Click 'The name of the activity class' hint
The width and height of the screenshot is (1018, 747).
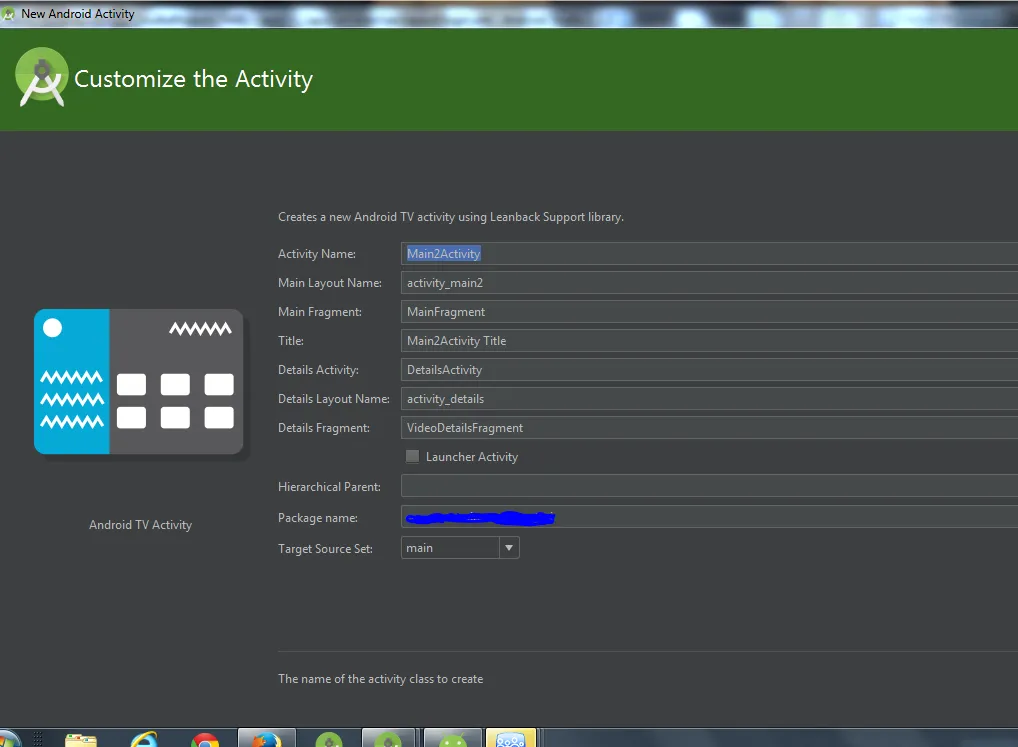point(380,679)
